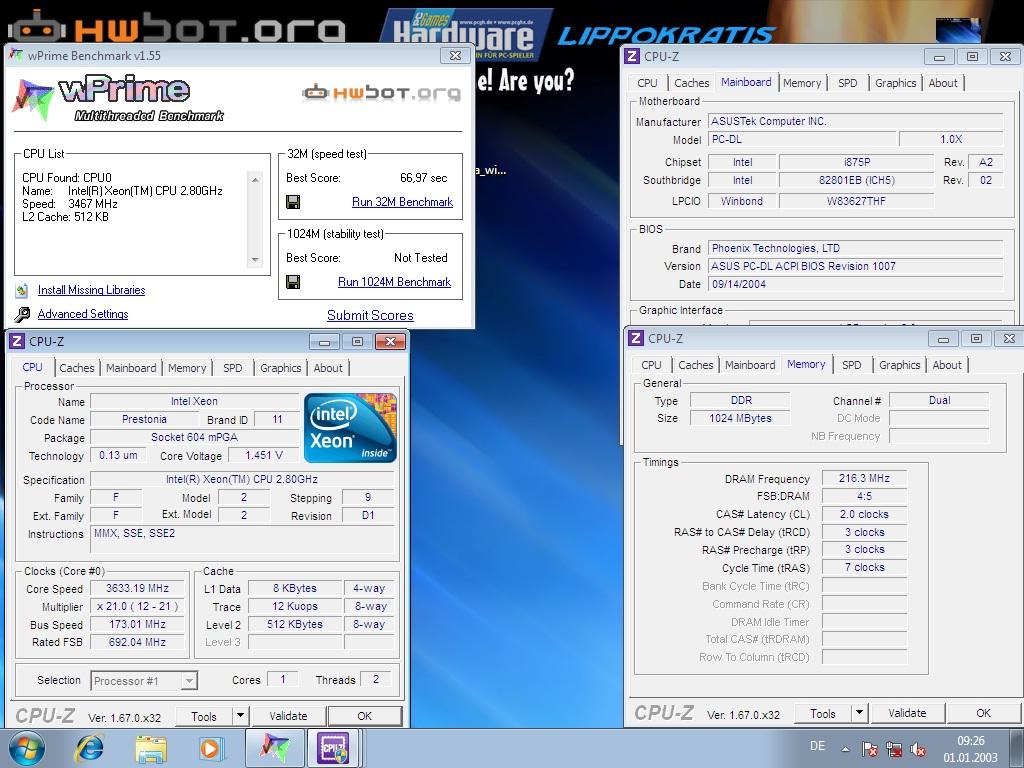Click Submit Scores link

point(370,315)
